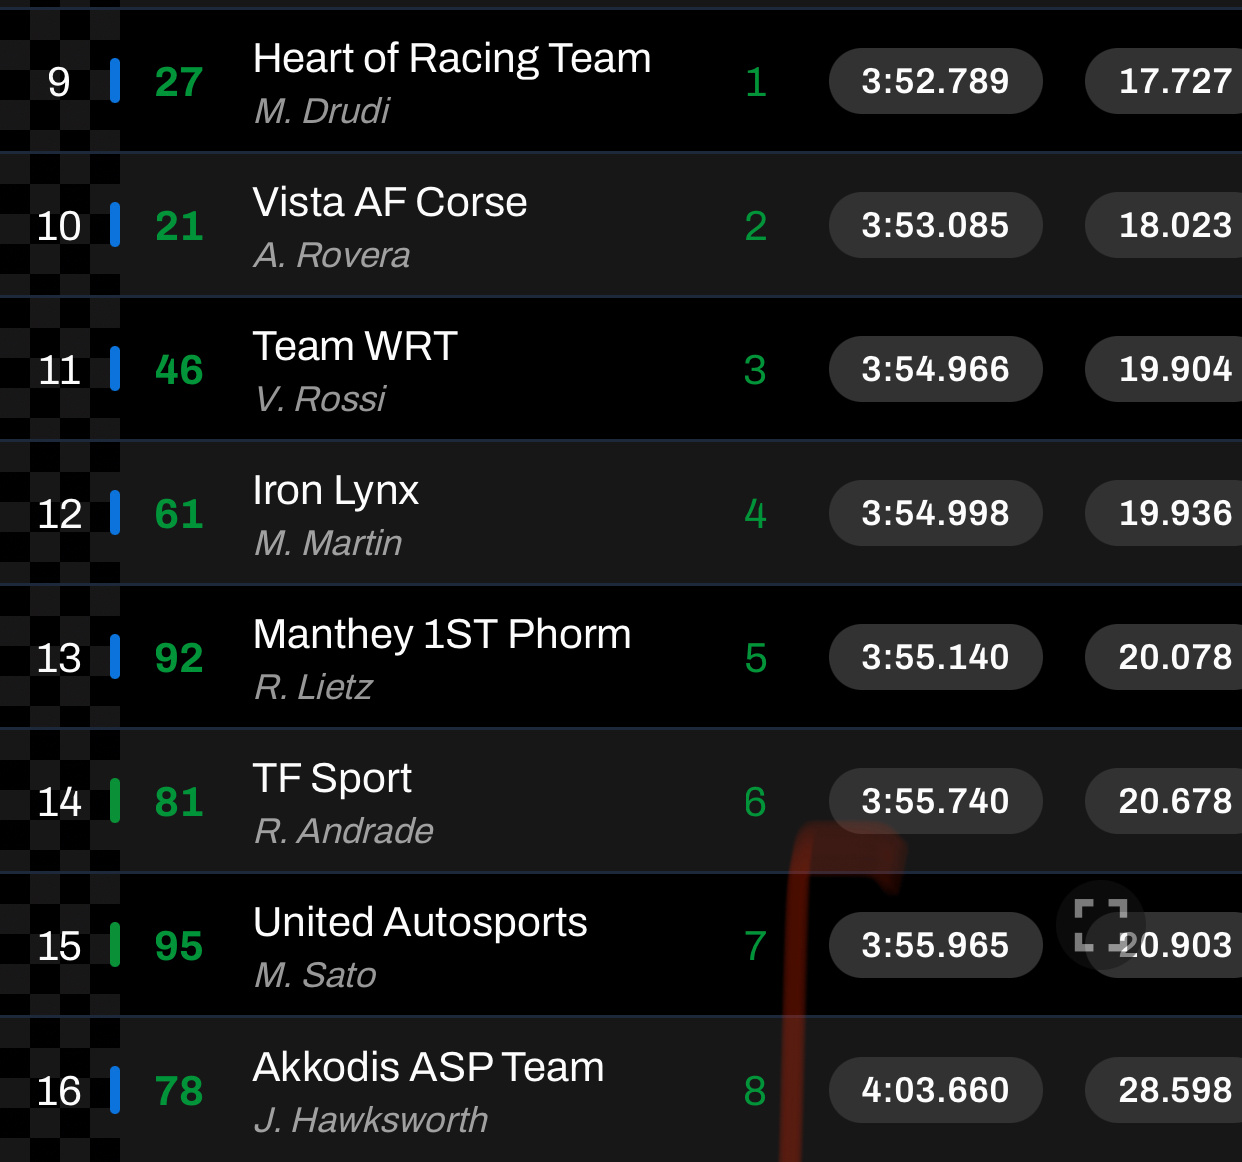Image resolution: width=1242 pixels, height=1162 pixels.
Task: Click car number 46 badge
Action: point(179,370)
